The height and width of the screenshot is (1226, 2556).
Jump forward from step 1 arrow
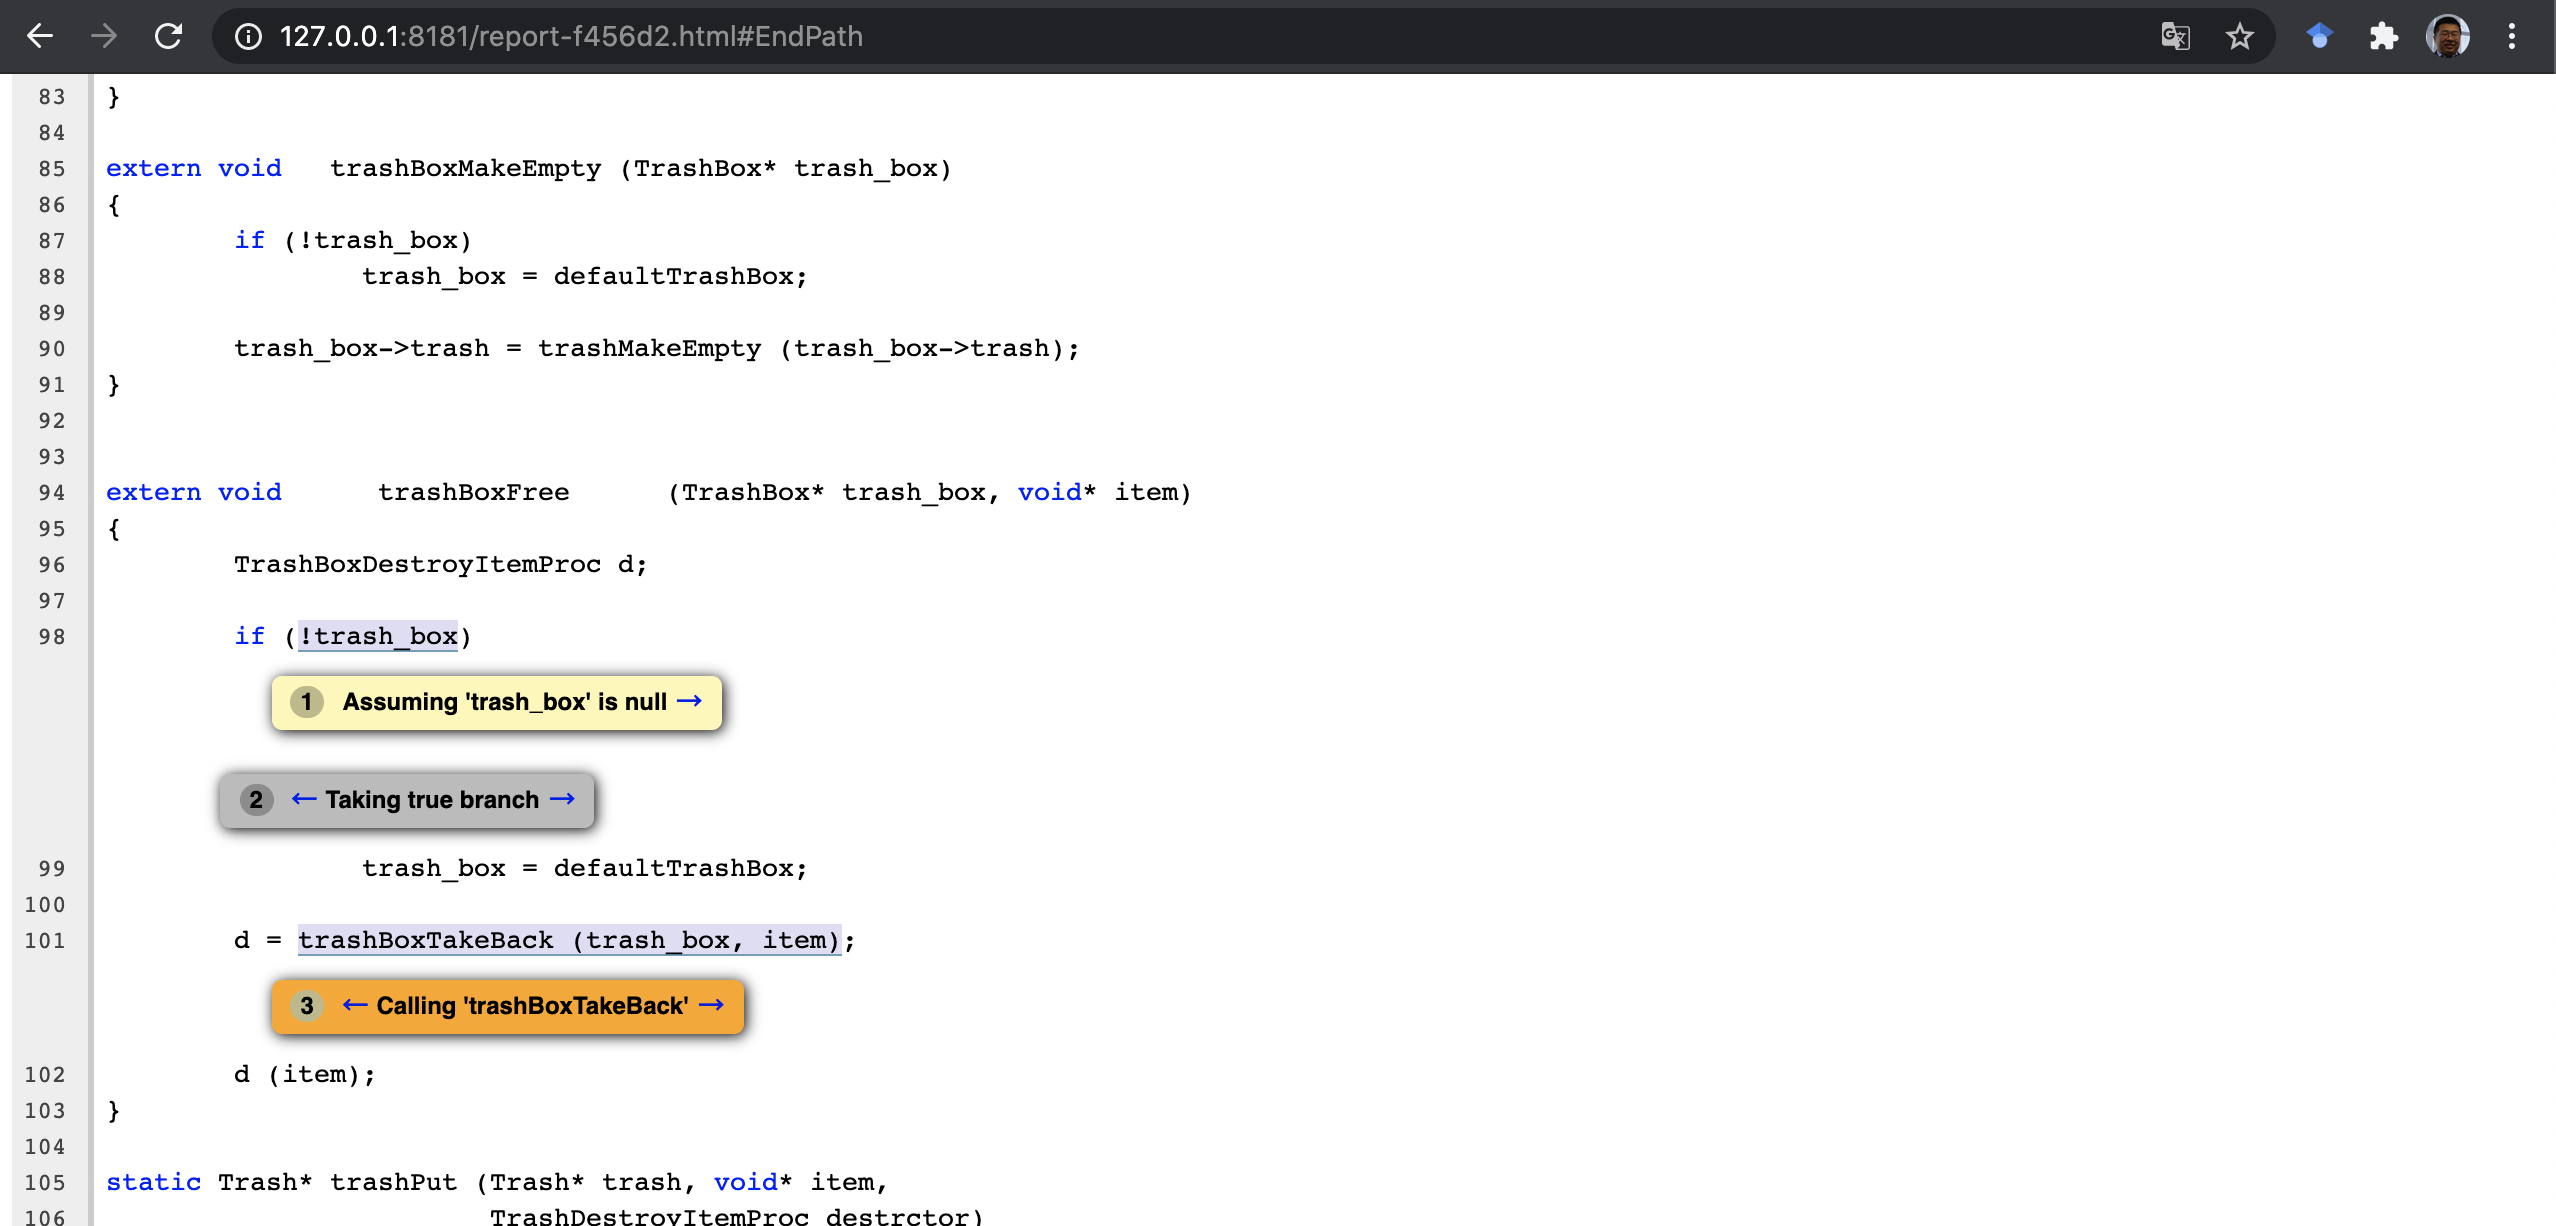689,701
